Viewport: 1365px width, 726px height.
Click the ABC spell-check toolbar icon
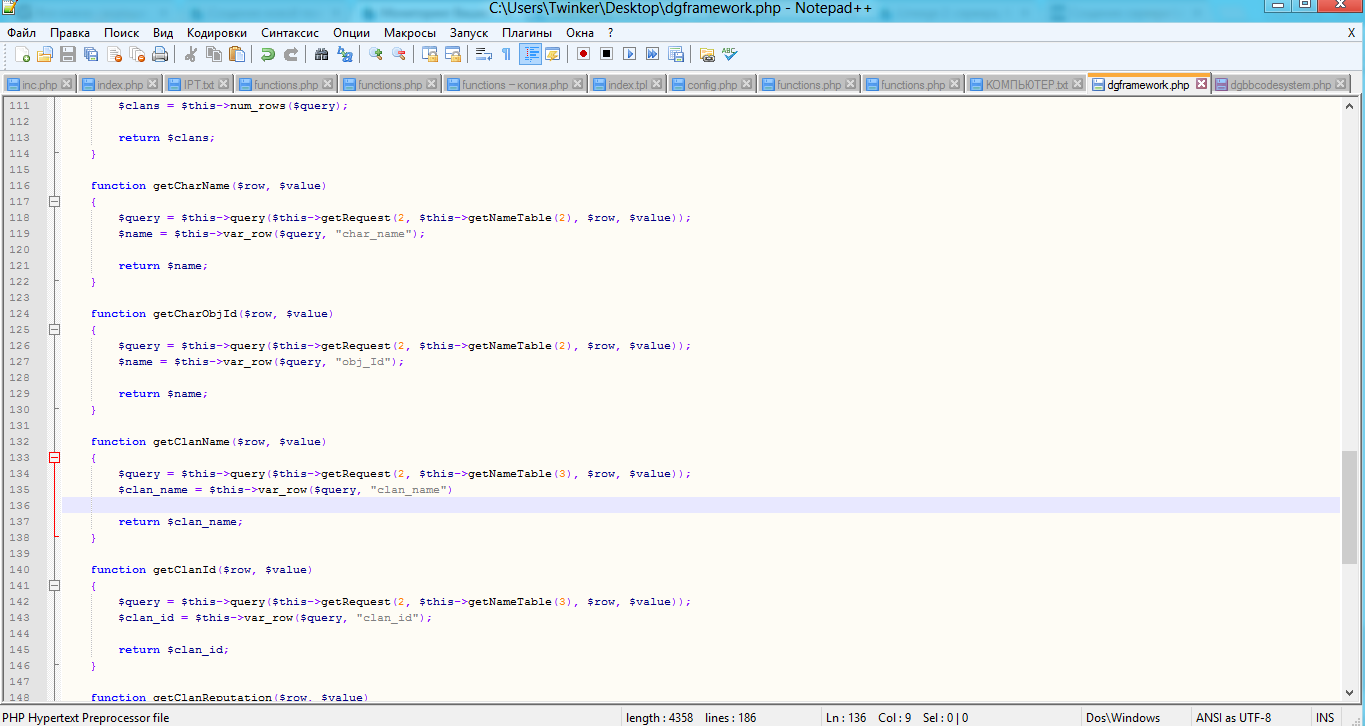click(x=730, y=54)
